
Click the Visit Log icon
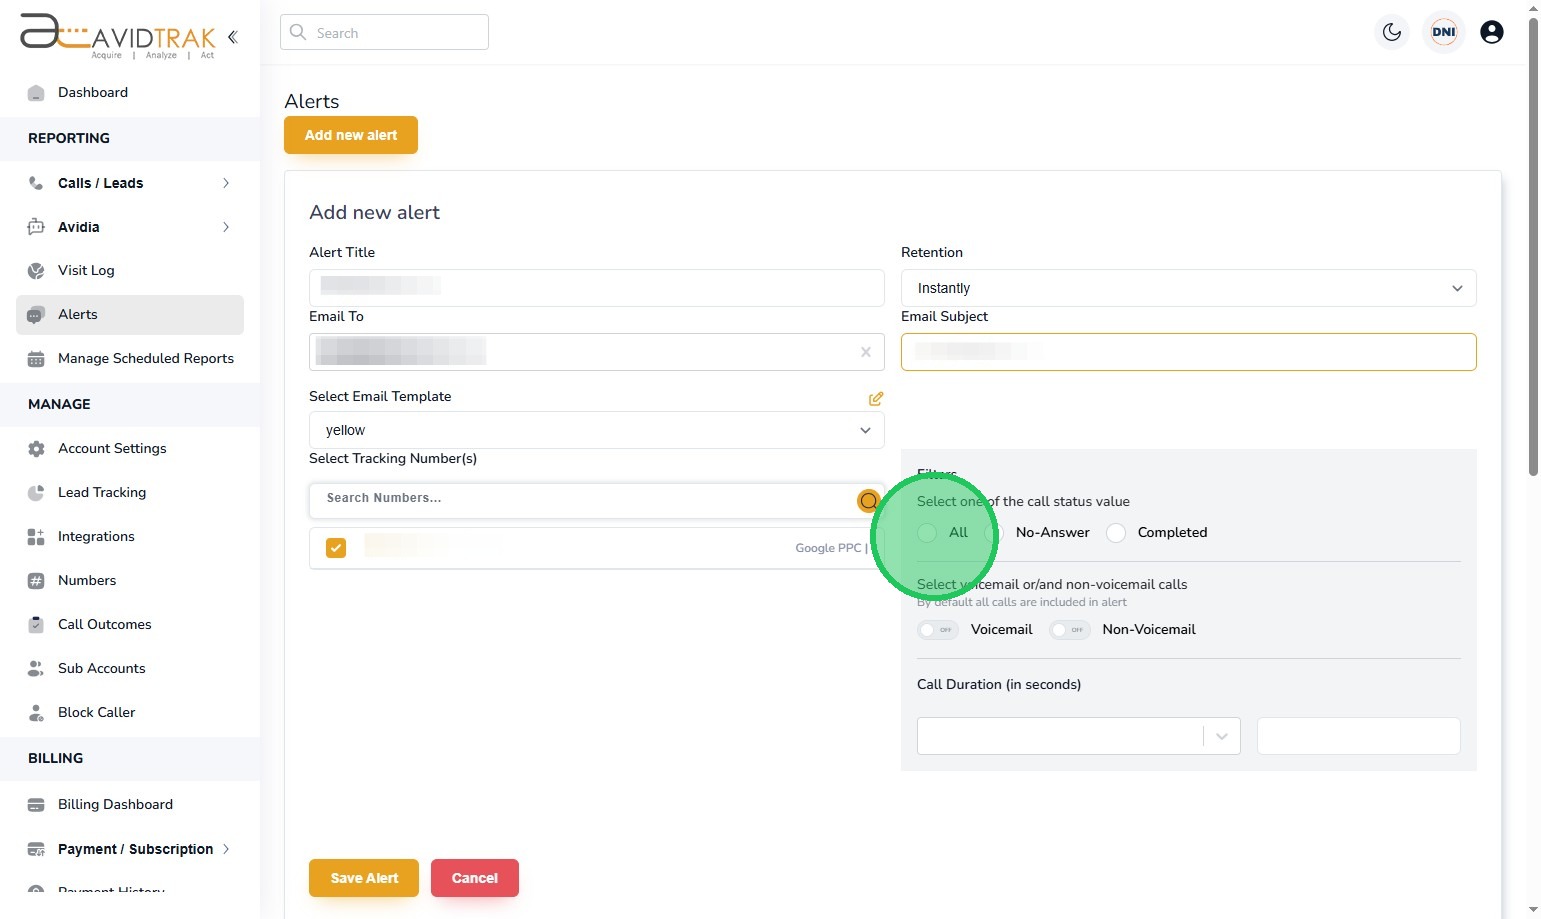coord(36,271)
